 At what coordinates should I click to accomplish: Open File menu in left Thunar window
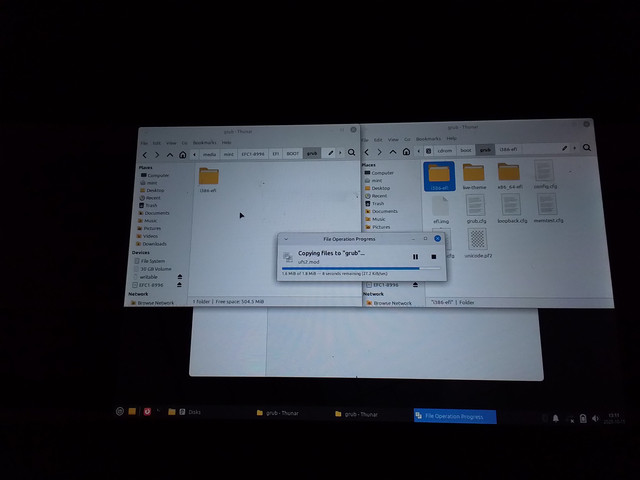click(144, 143)
